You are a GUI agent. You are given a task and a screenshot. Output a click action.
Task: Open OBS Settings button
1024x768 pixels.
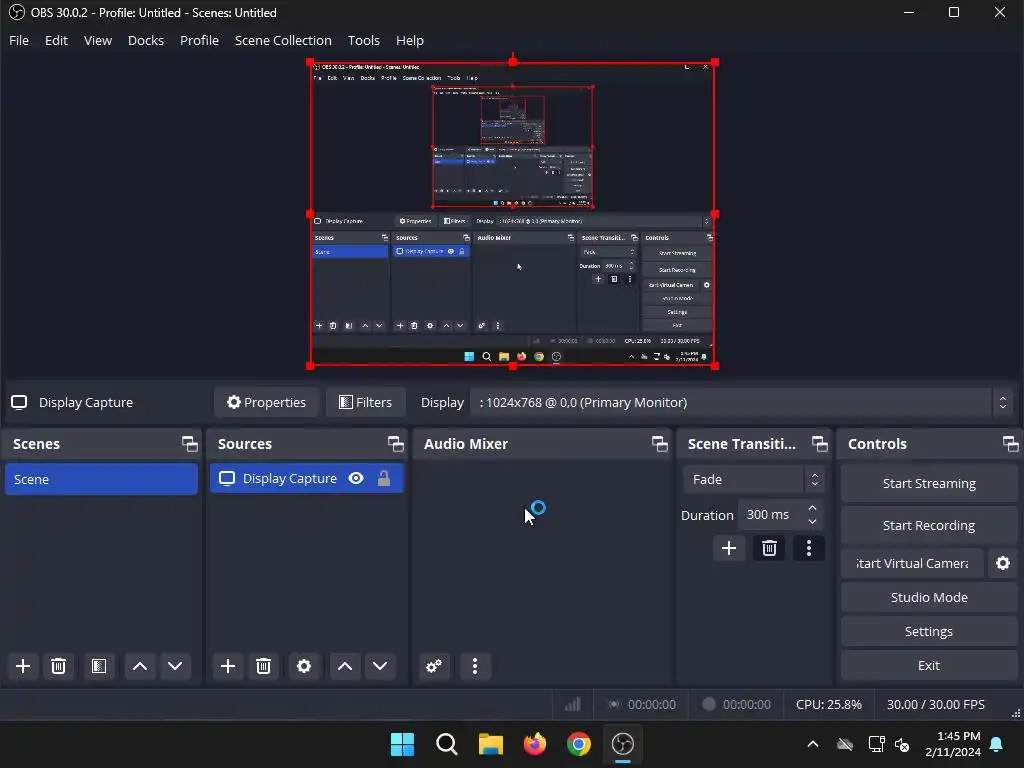pos(929,631)
